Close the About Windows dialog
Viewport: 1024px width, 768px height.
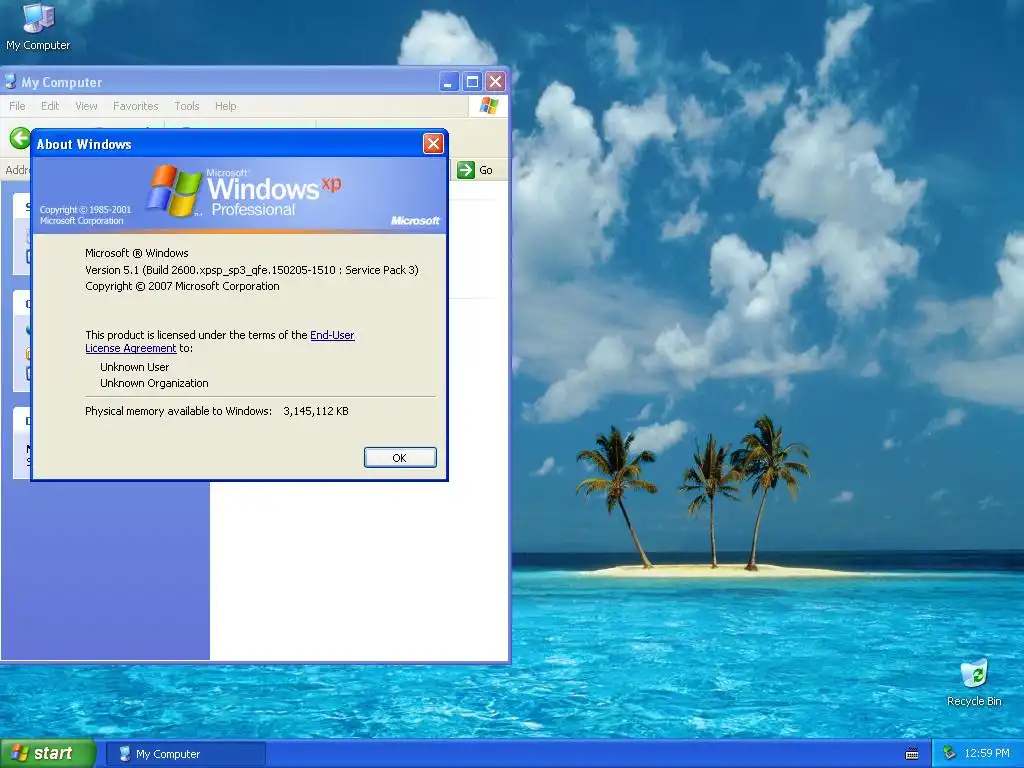(x=433, y=144)
